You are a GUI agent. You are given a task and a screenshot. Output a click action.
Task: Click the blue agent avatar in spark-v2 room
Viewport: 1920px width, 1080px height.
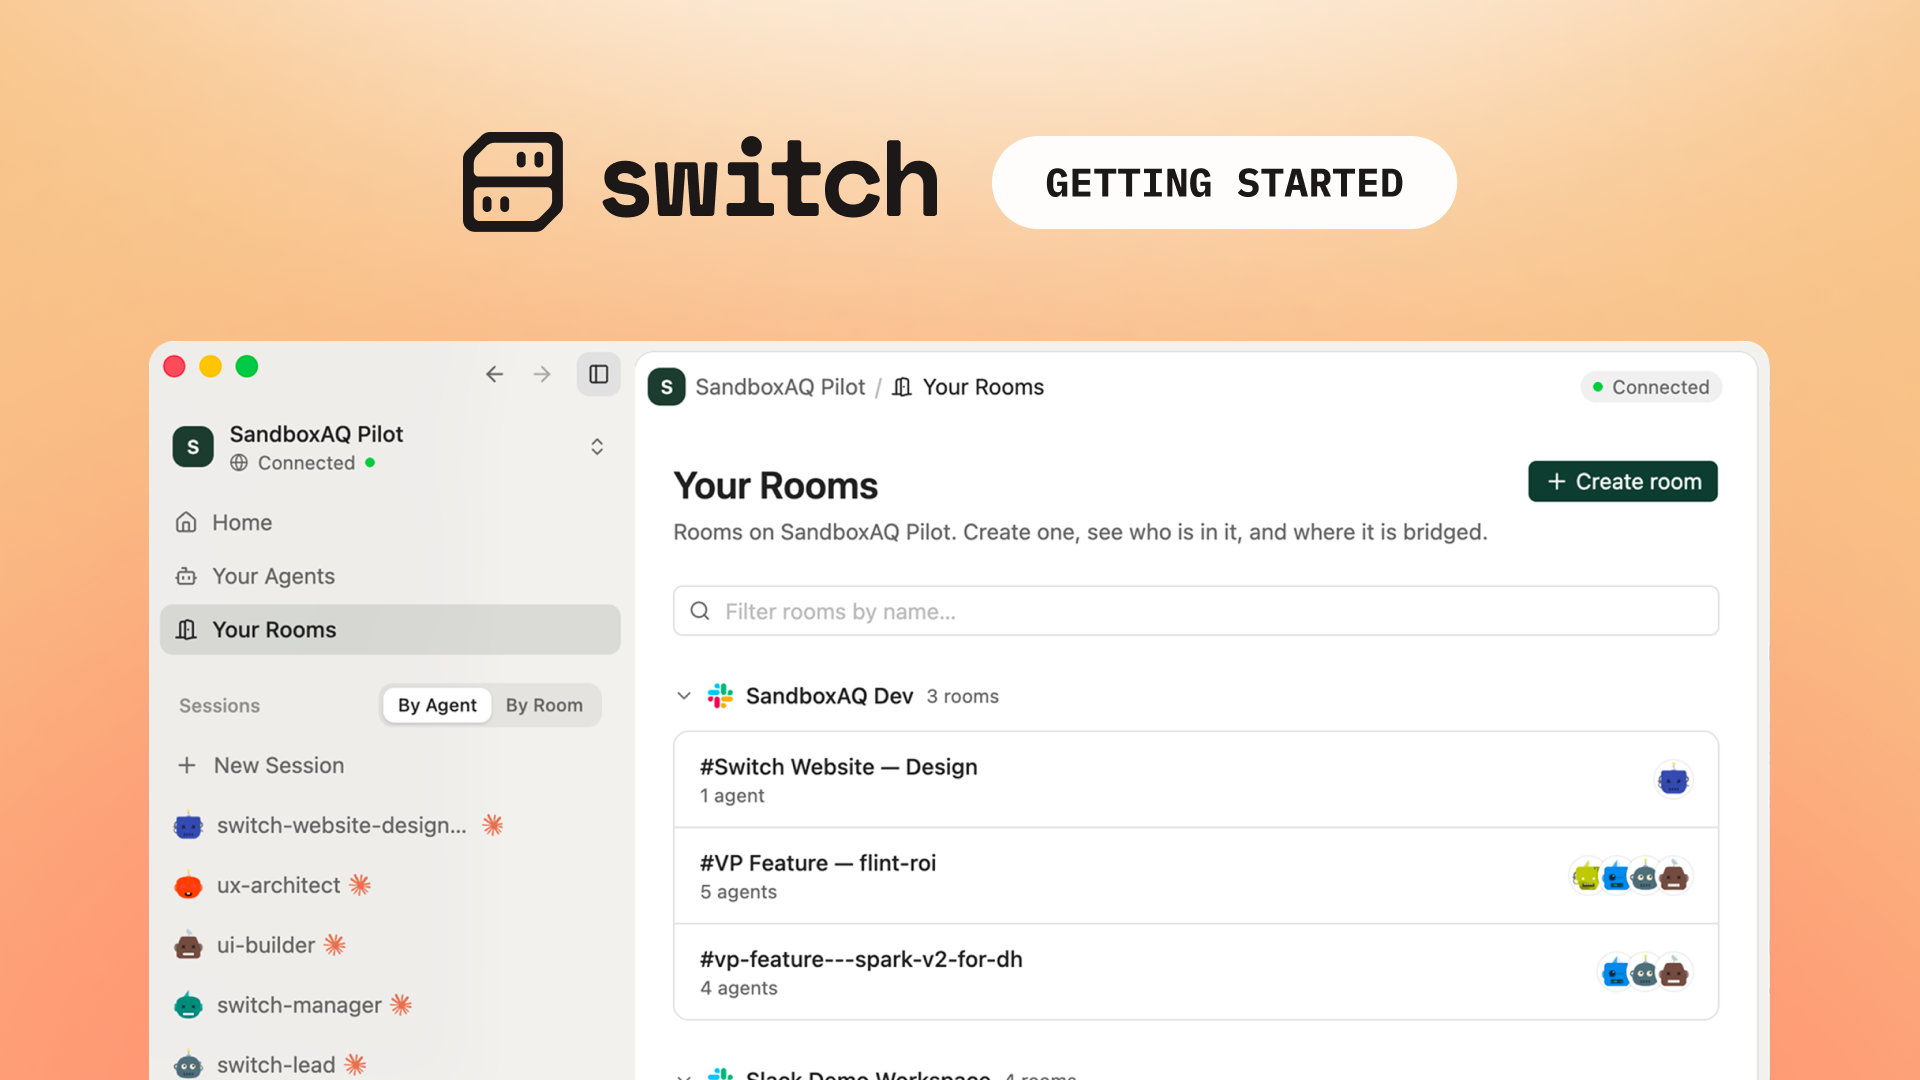point(1616,972)
